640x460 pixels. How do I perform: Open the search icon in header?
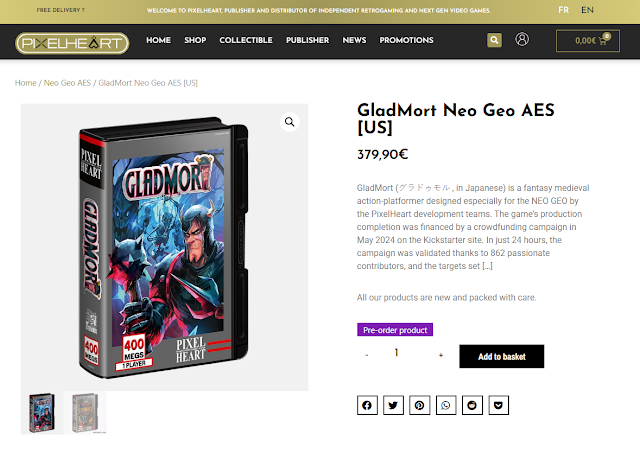tap(494, 40)
